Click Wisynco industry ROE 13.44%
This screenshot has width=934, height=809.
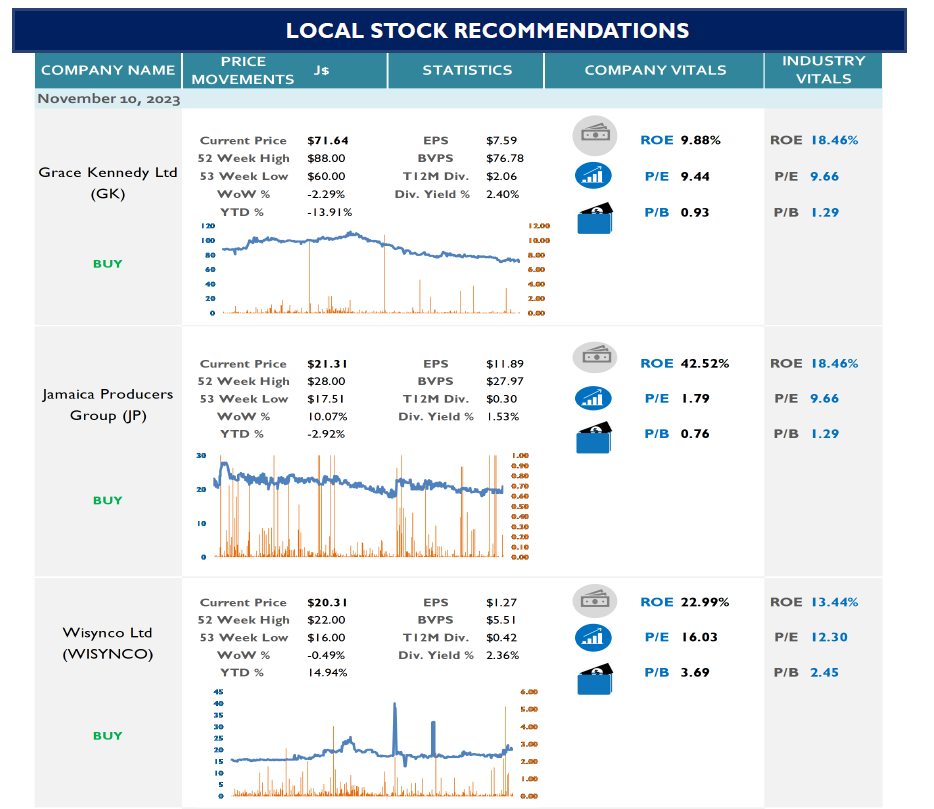pyautogui.click(x=834, y=602)
